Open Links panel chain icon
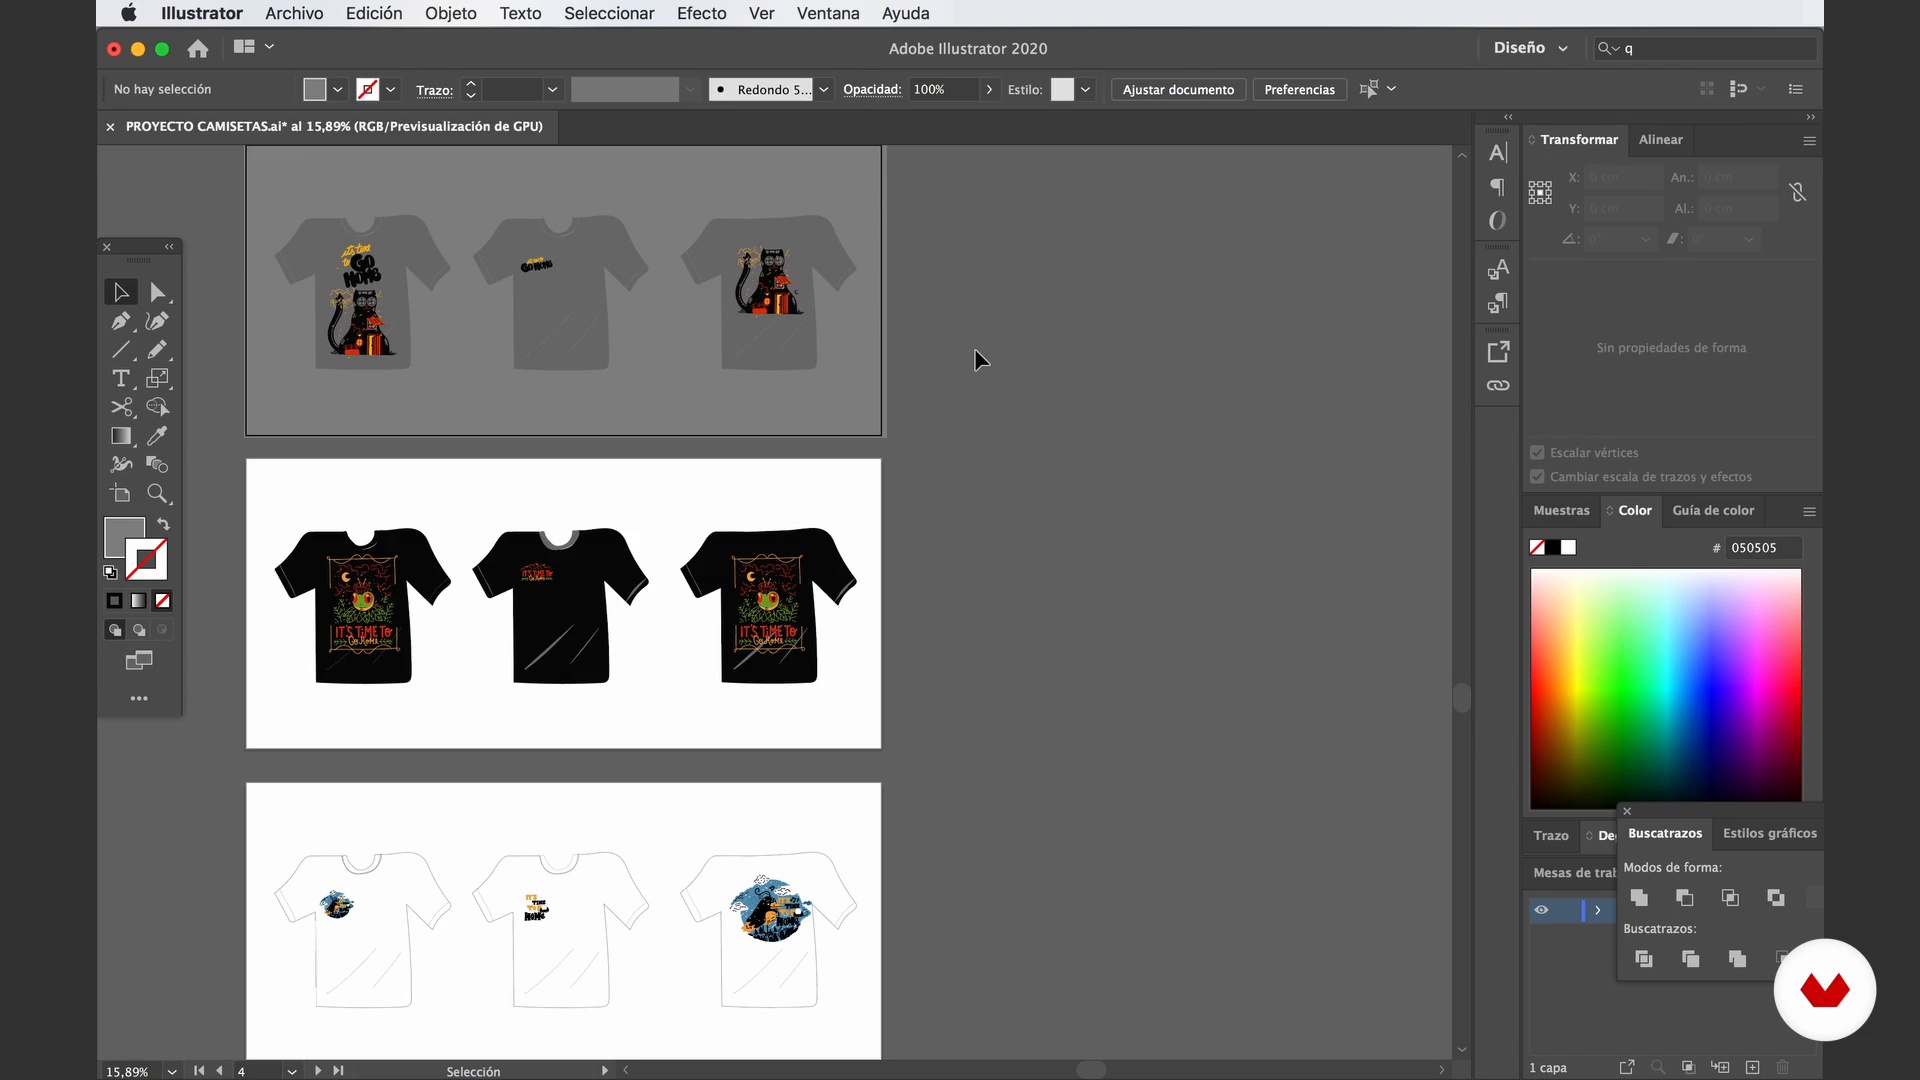This screenshot has width=1920, height=1080. click(1498, 385)
